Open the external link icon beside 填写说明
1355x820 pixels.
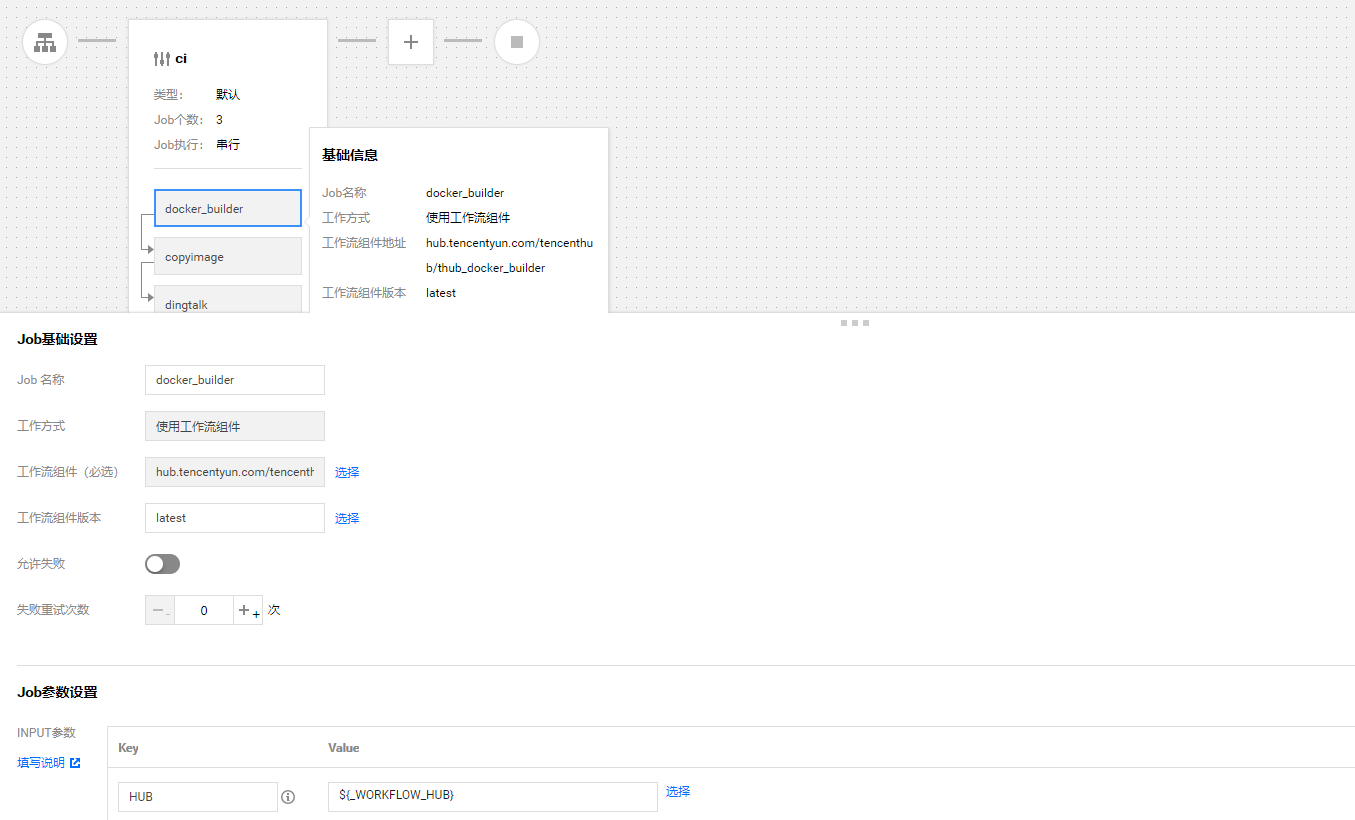coord(75,763)
